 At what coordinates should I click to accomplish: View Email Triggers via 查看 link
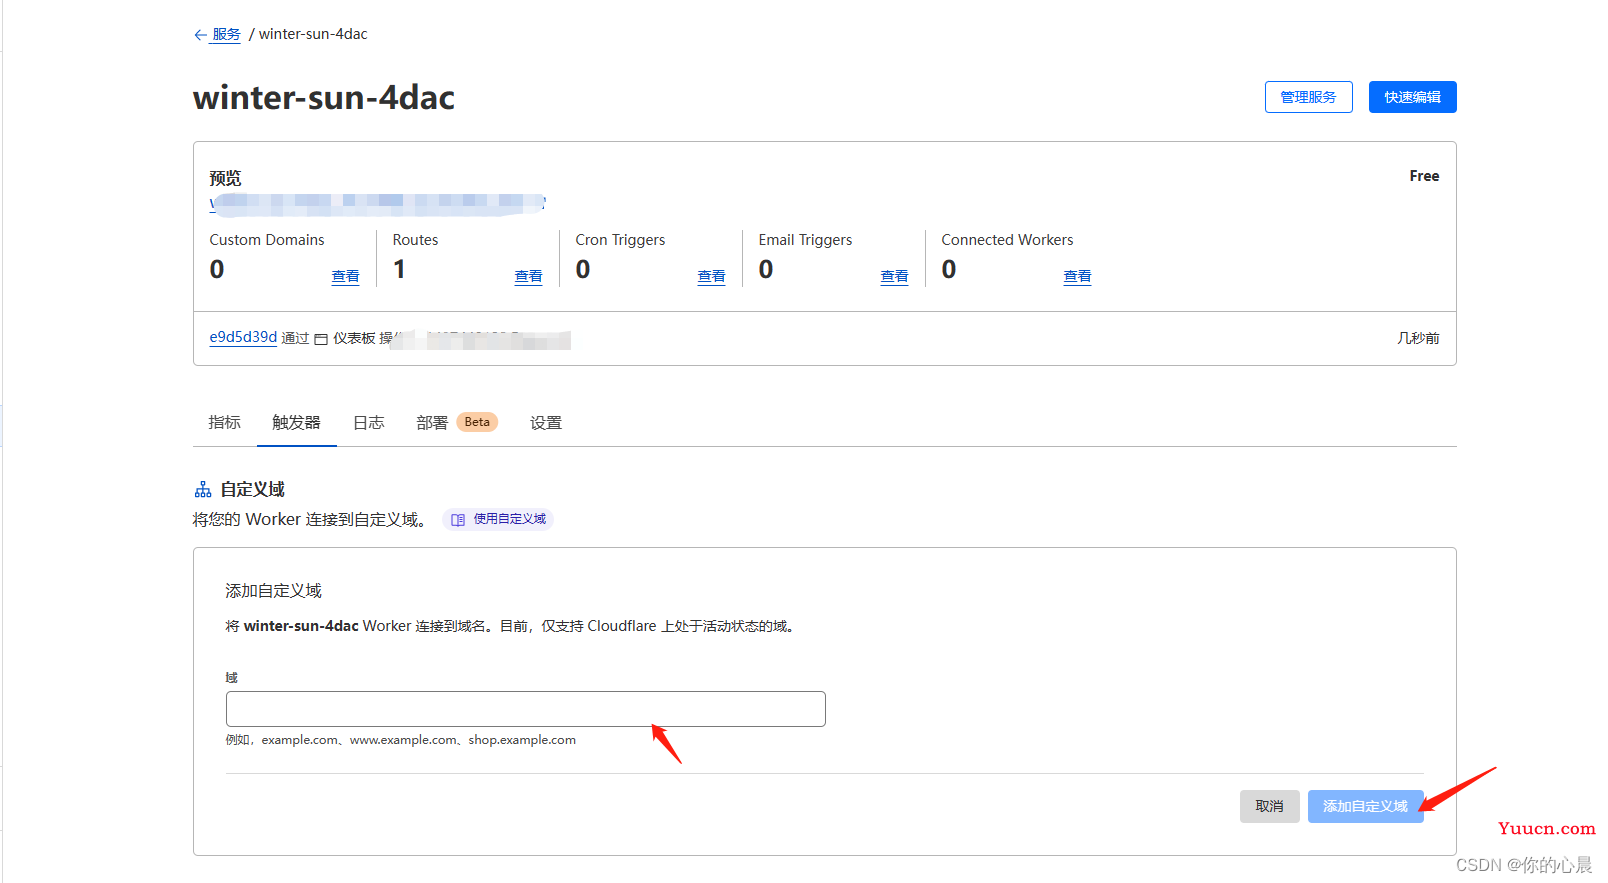click(894, 276)
